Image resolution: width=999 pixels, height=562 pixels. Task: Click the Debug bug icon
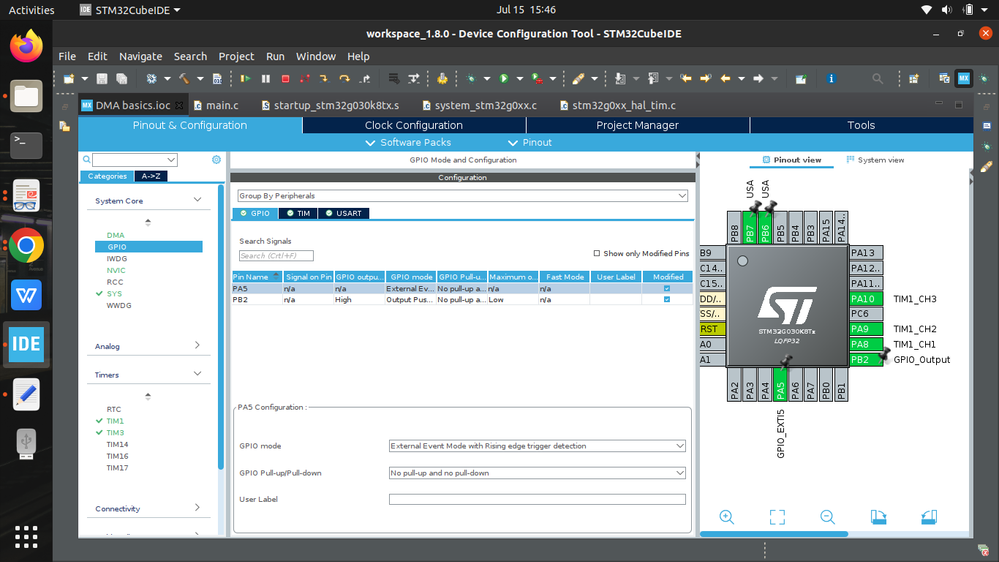[x=471, y=78]
